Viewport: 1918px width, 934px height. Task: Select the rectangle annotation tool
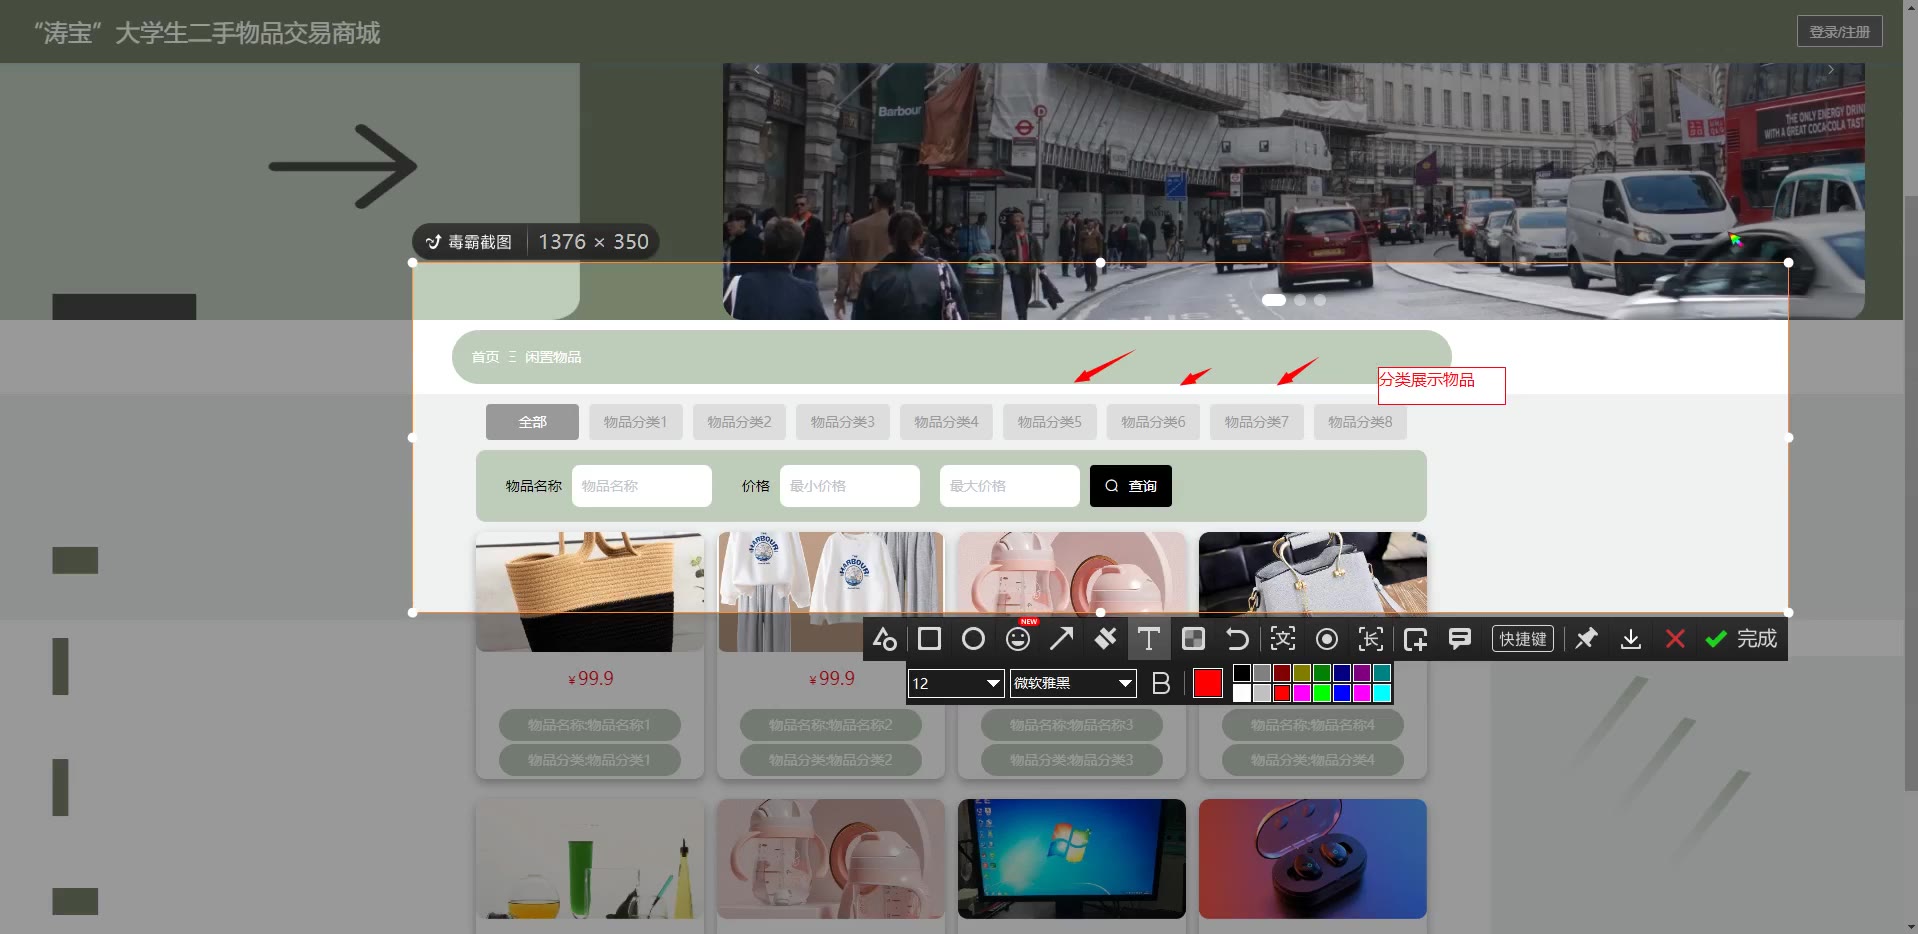929,639
